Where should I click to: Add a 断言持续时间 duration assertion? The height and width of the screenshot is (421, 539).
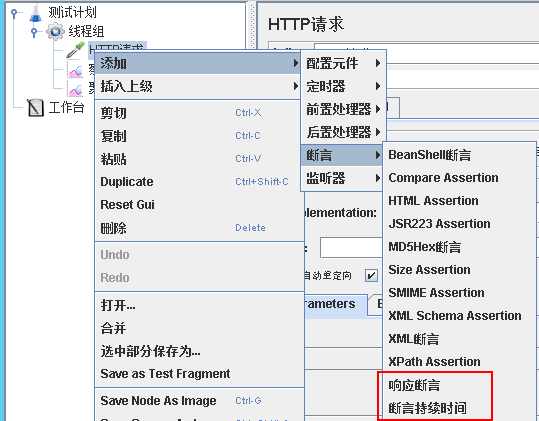pos(459,408)
